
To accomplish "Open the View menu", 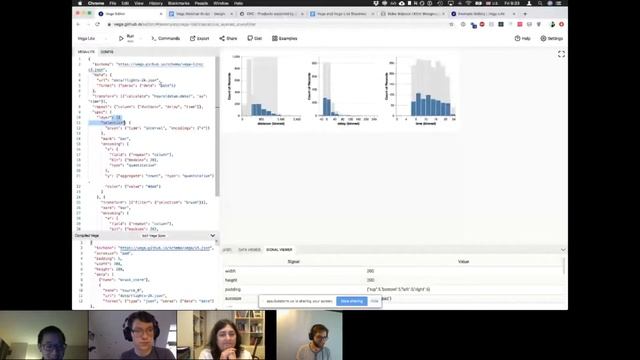I will 139,3.
